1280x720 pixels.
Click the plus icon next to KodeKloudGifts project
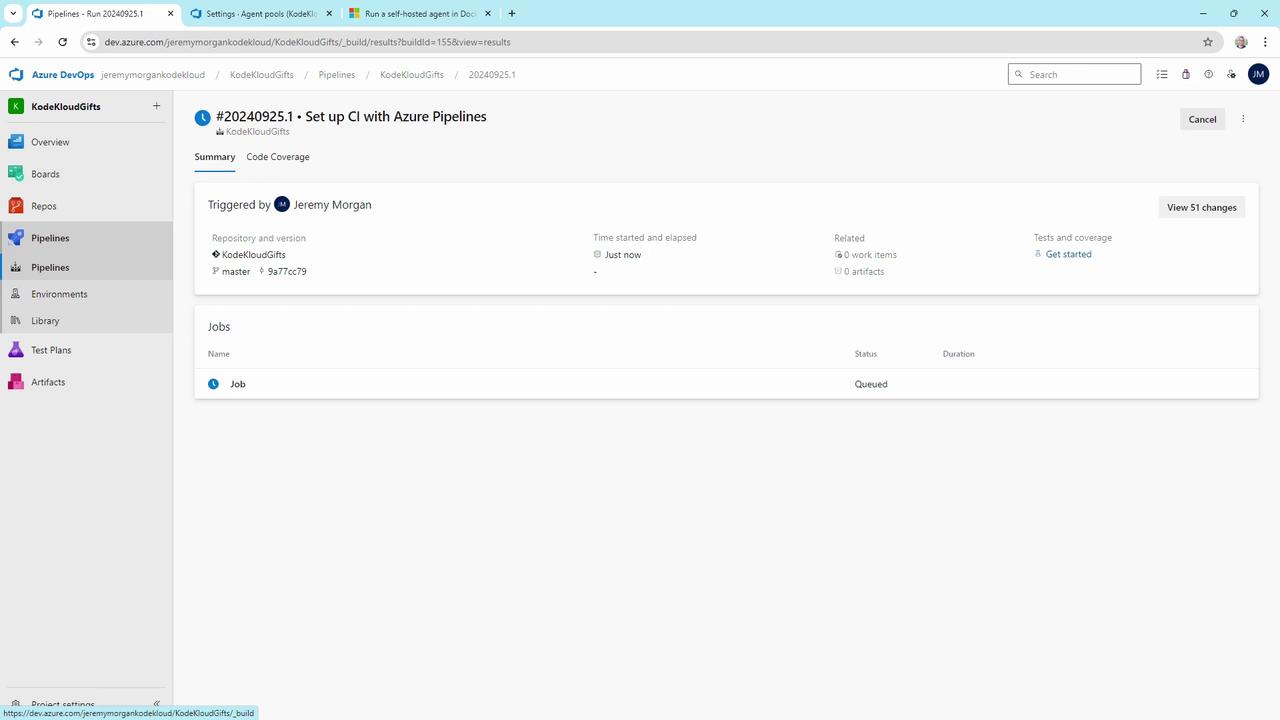tap(156, 106)
